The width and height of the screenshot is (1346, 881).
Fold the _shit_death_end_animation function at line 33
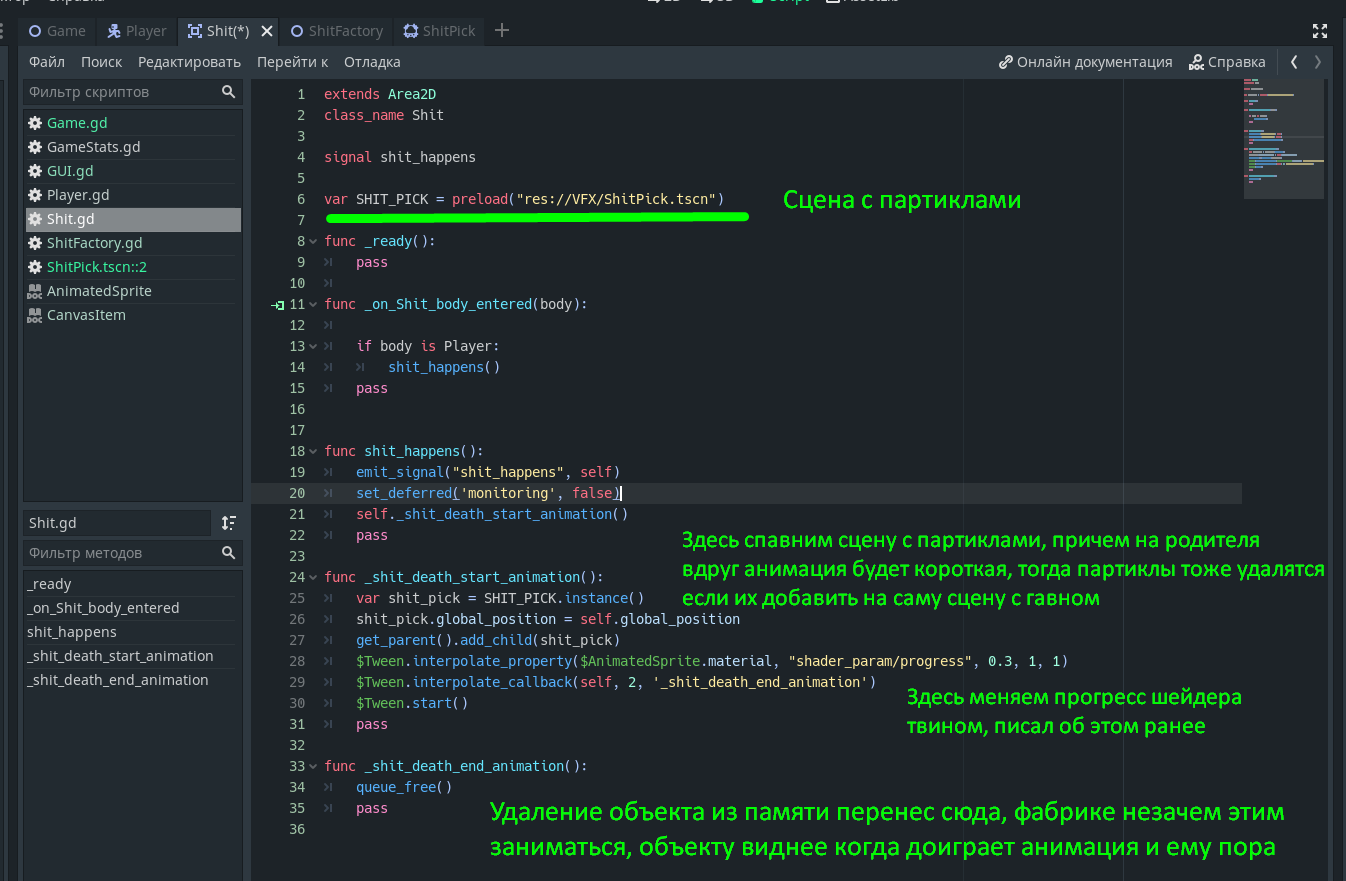[313, 766]
